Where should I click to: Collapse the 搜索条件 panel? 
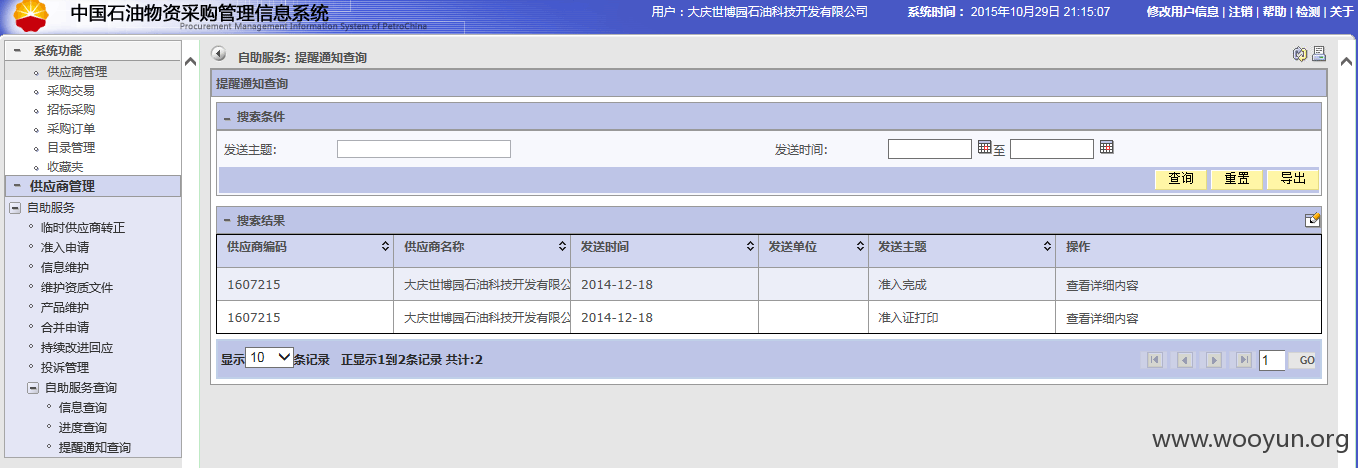pos(227,118)
